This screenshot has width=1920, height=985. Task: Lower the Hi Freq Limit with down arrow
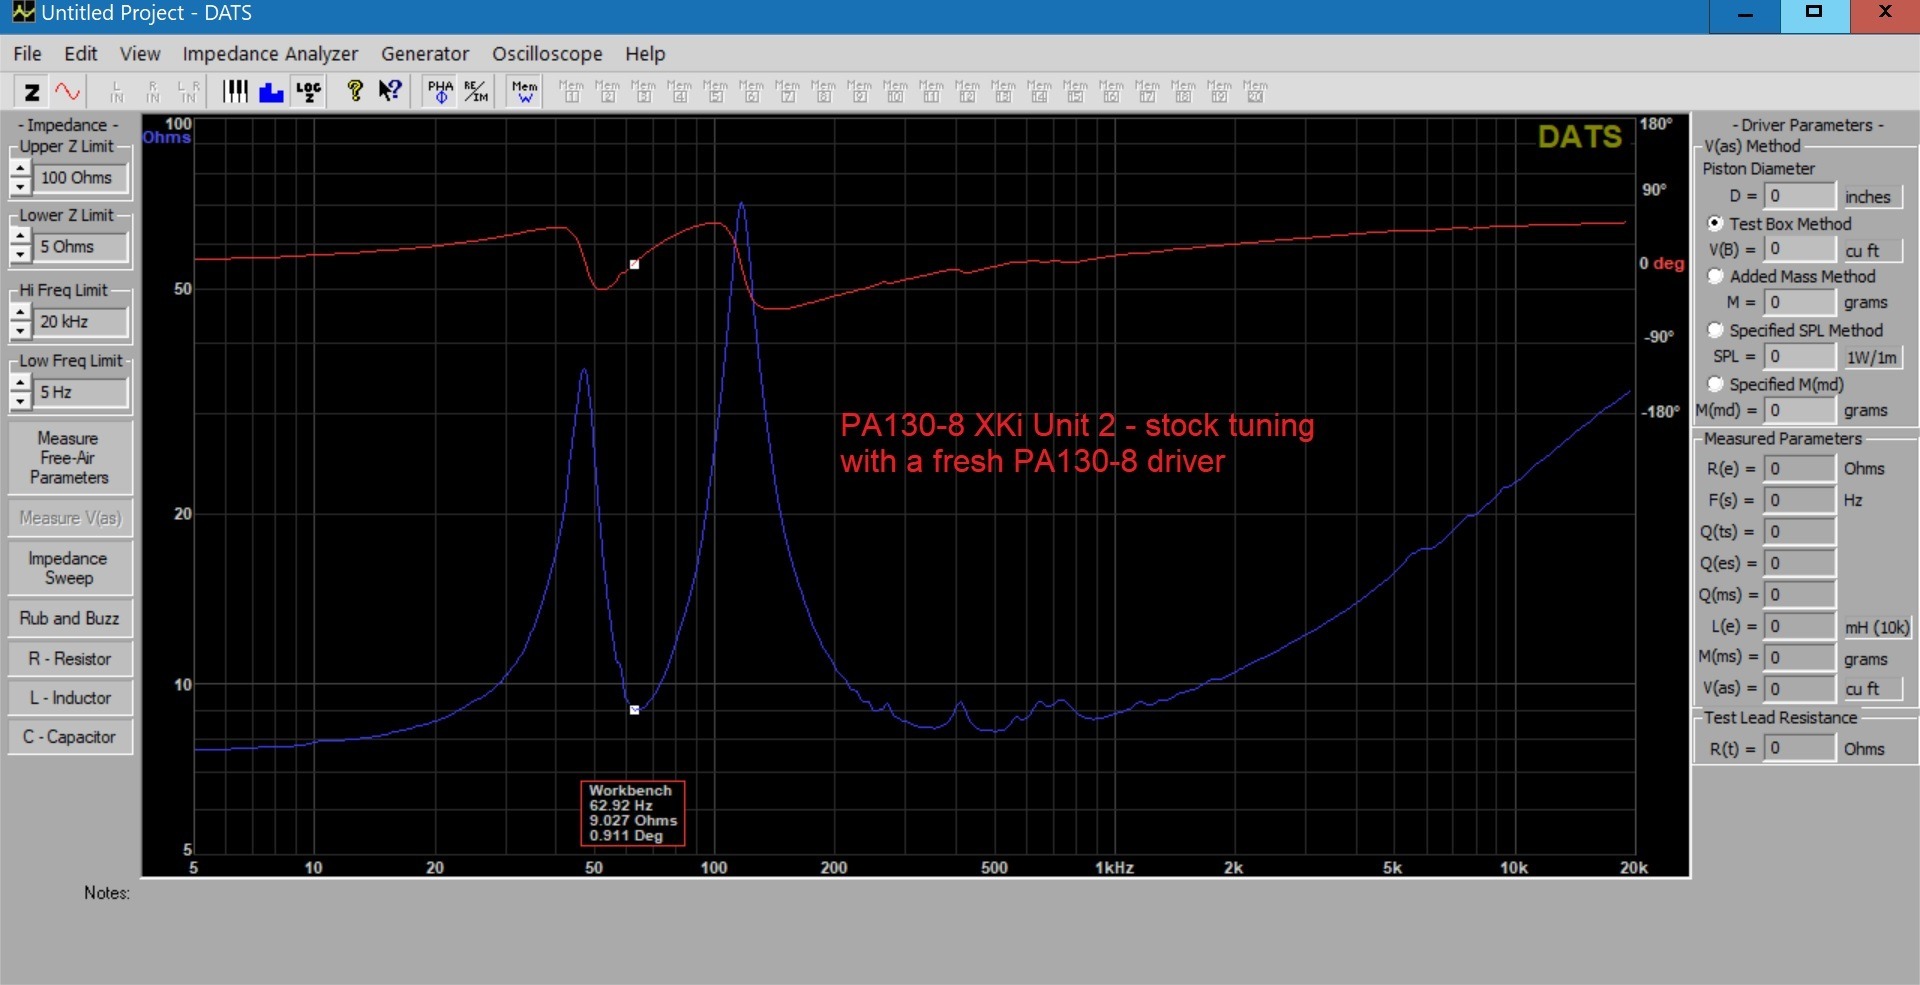click(x=20, y=330)
